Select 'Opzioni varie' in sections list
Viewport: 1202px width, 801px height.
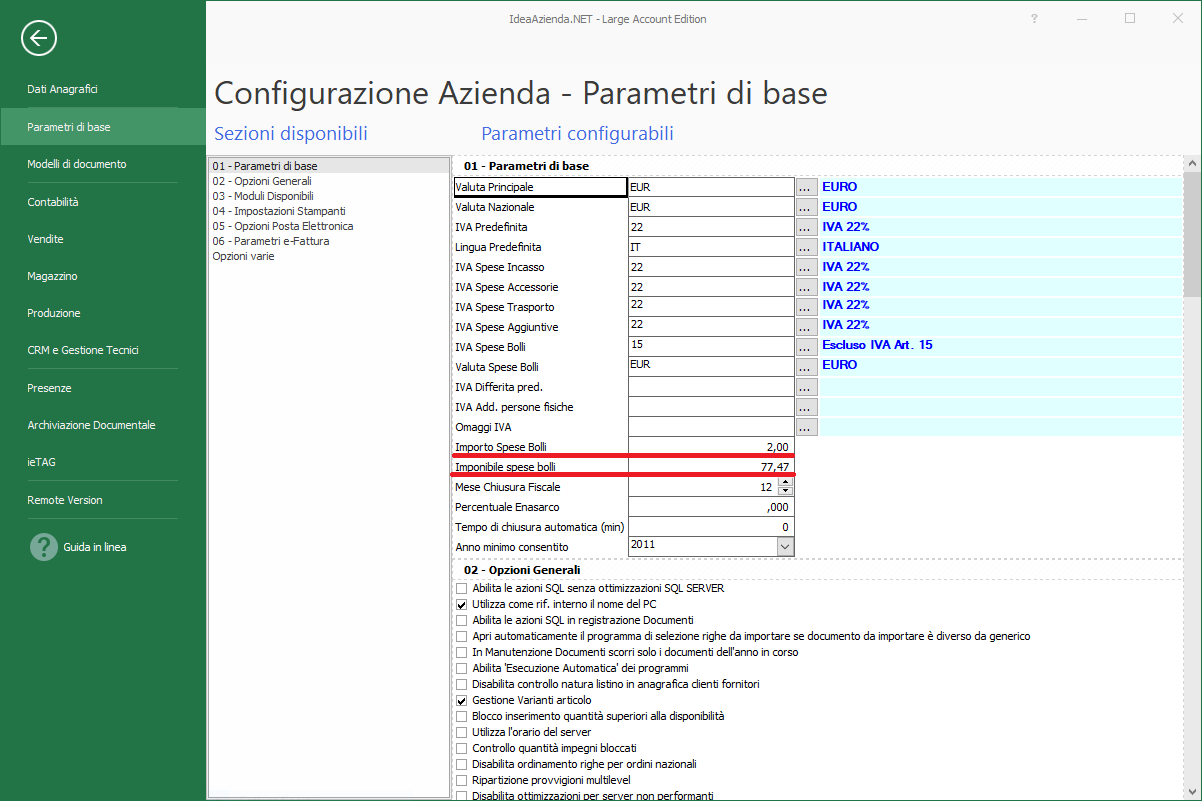tap(243, 256)
